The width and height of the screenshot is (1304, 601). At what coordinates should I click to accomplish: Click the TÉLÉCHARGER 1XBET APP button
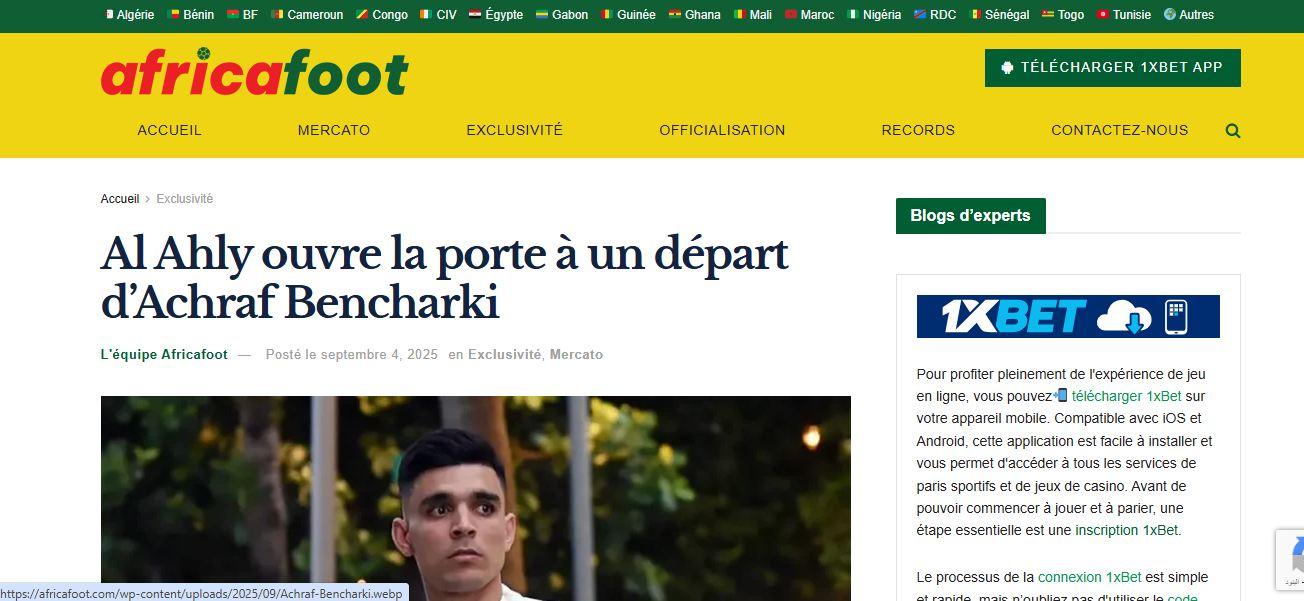pyautogui.click(x=1113, y=68)
